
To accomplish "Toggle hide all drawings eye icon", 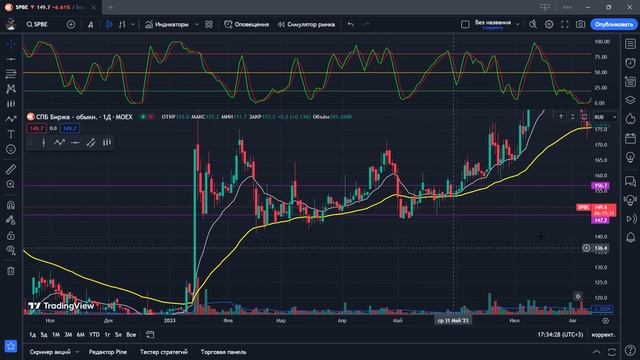I will click(11, 250).
